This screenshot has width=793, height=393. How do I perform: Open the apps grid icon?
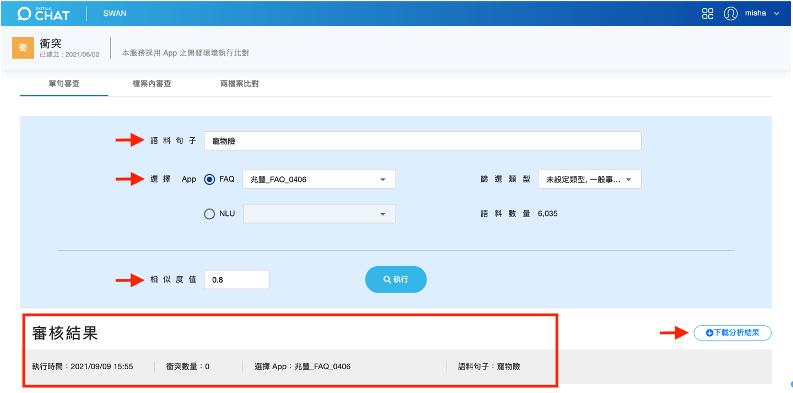(x=708, y=14)
